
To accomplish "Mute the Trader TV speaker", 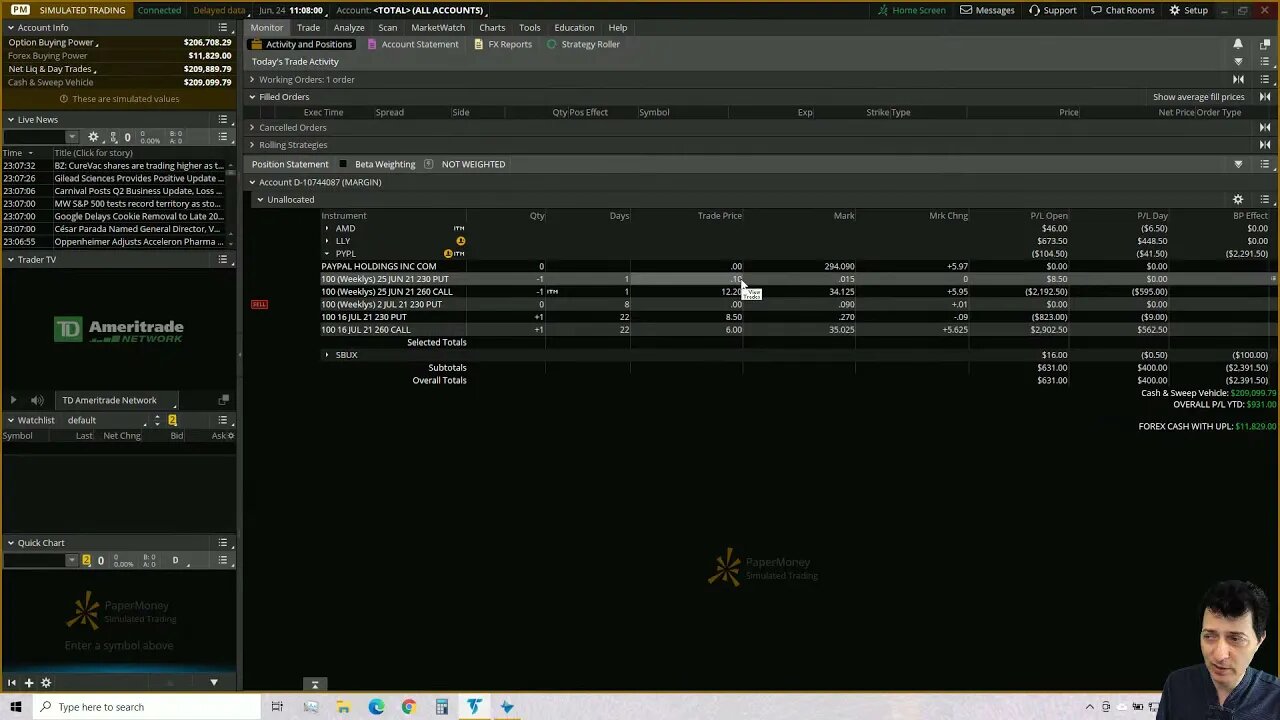I will point(37,400).
